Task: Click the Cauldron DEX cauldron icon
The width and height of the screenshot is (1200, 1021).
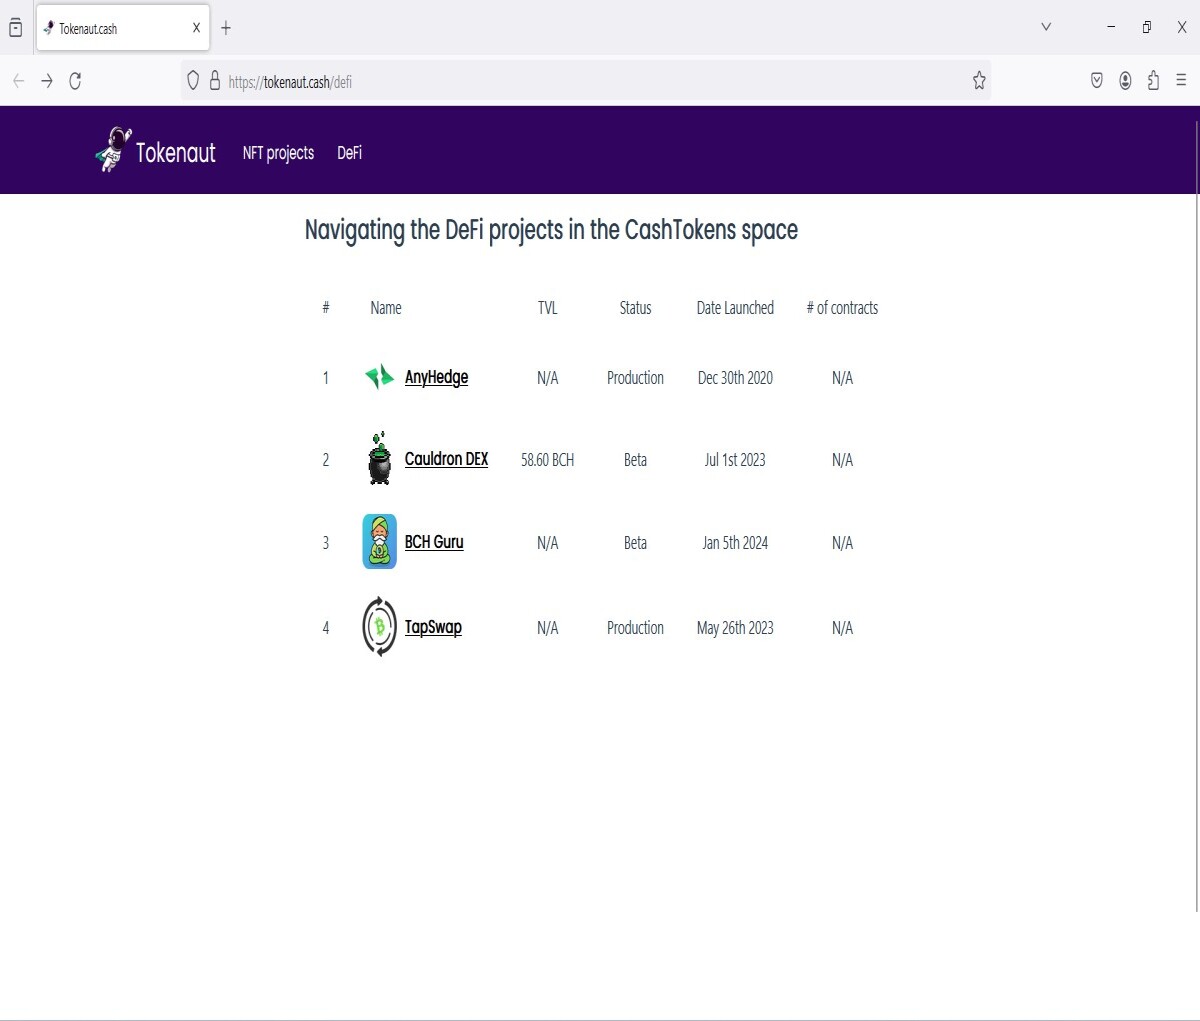Action: (379, 459)
